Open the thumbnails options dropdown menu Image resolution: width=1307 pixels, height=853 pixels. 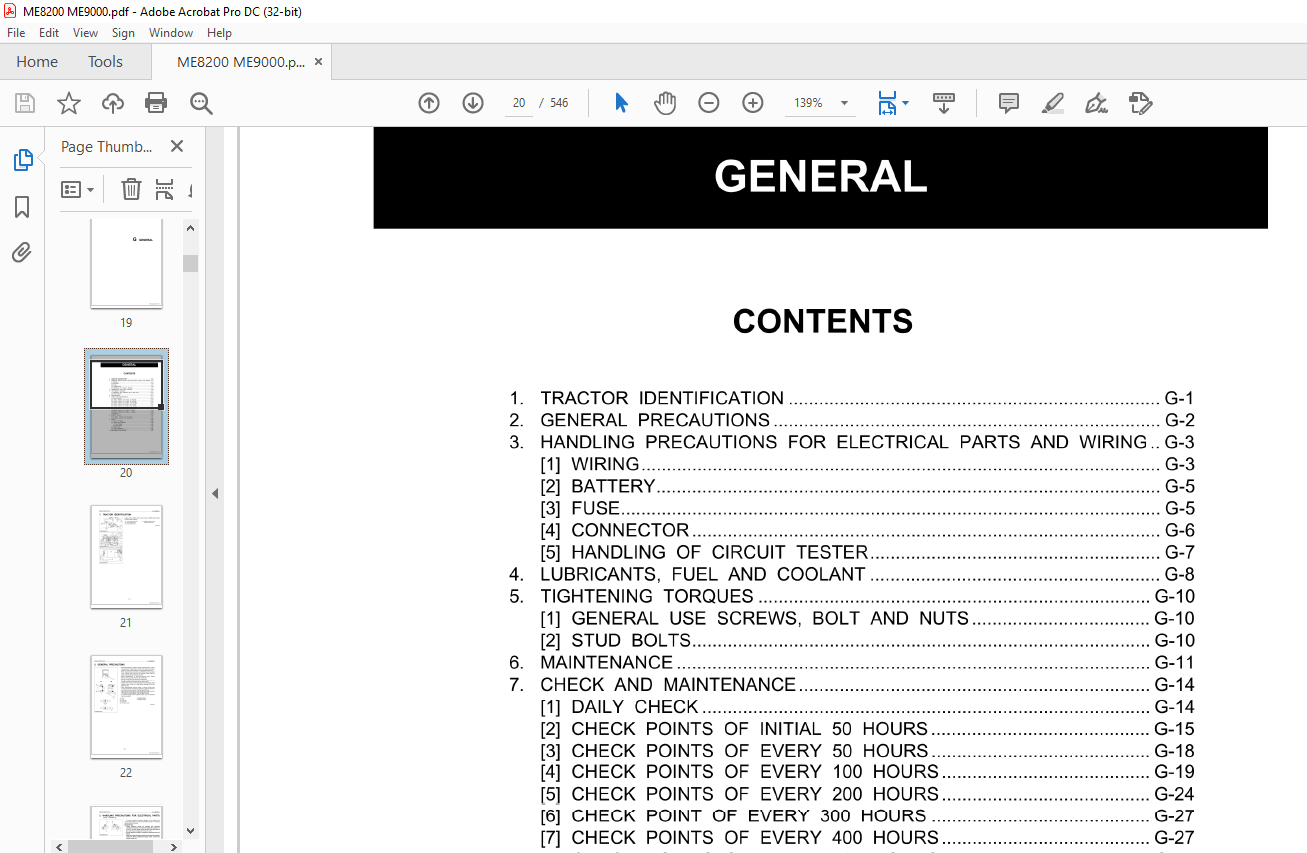pos(77,189)
